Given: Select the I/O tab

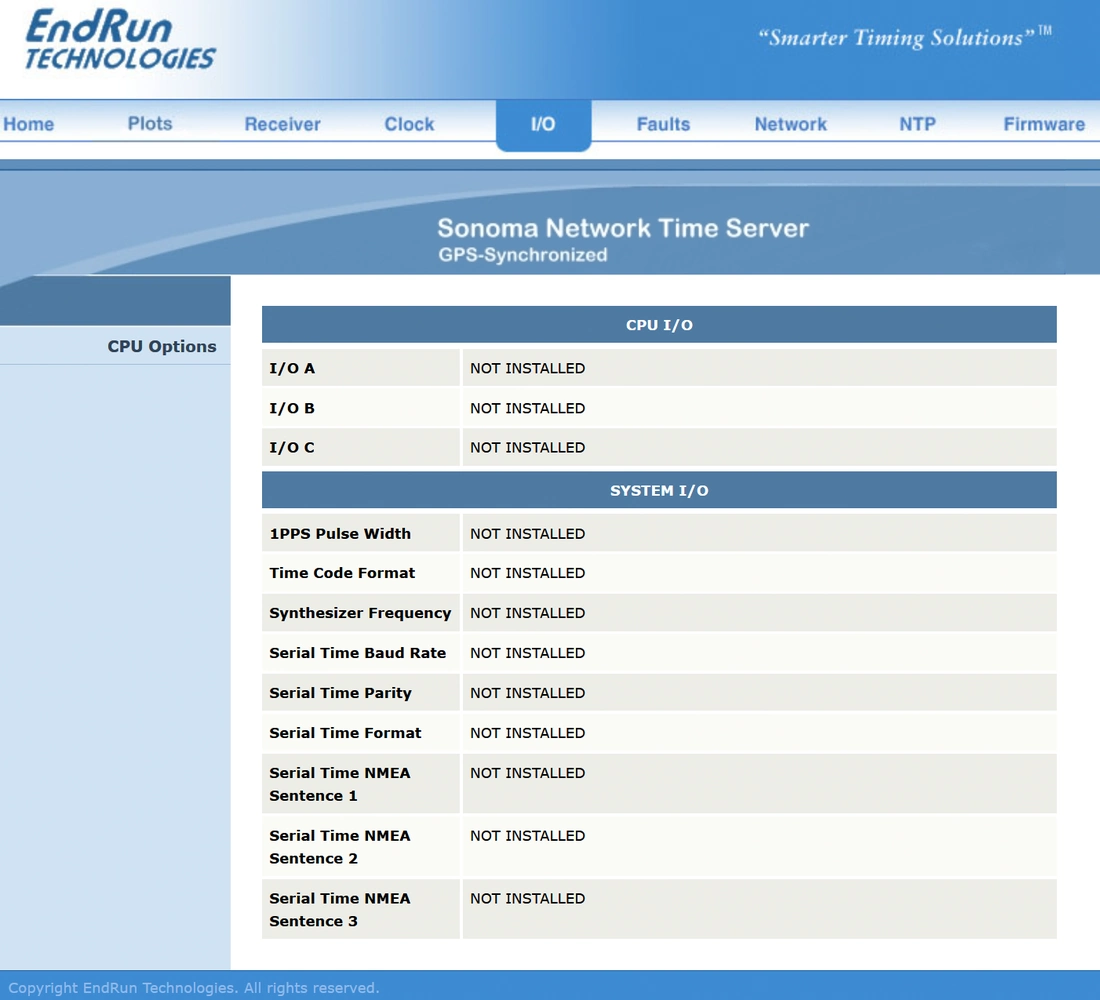Looking at the screenshot, I should [x=543, y=125].
